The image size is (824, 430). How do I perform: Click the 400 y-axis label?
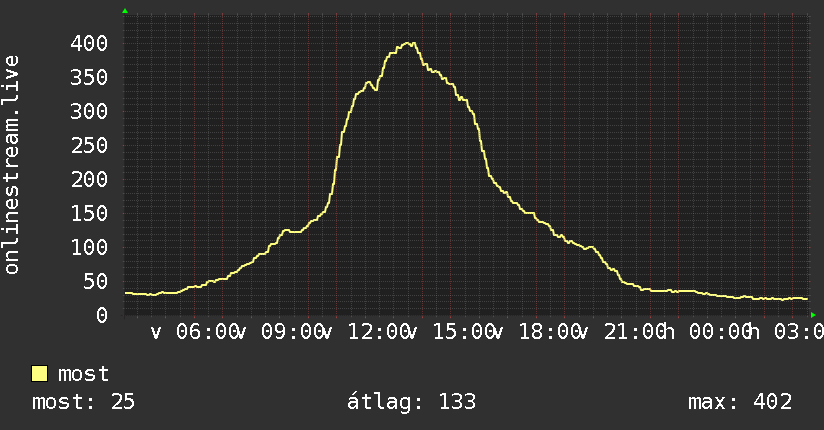89,43
